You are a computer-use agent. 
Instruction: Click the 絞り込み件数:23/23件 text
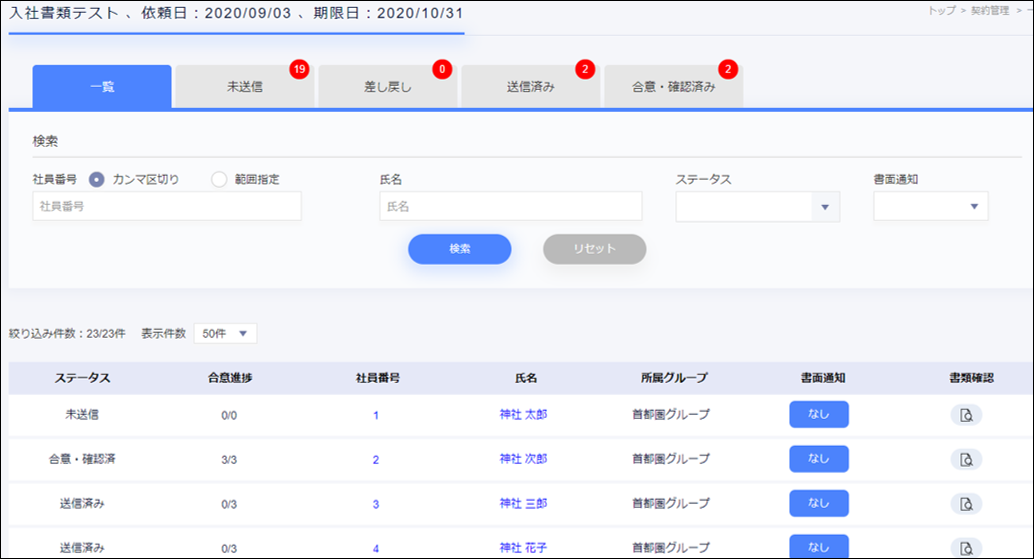click(x=67, y=334)
